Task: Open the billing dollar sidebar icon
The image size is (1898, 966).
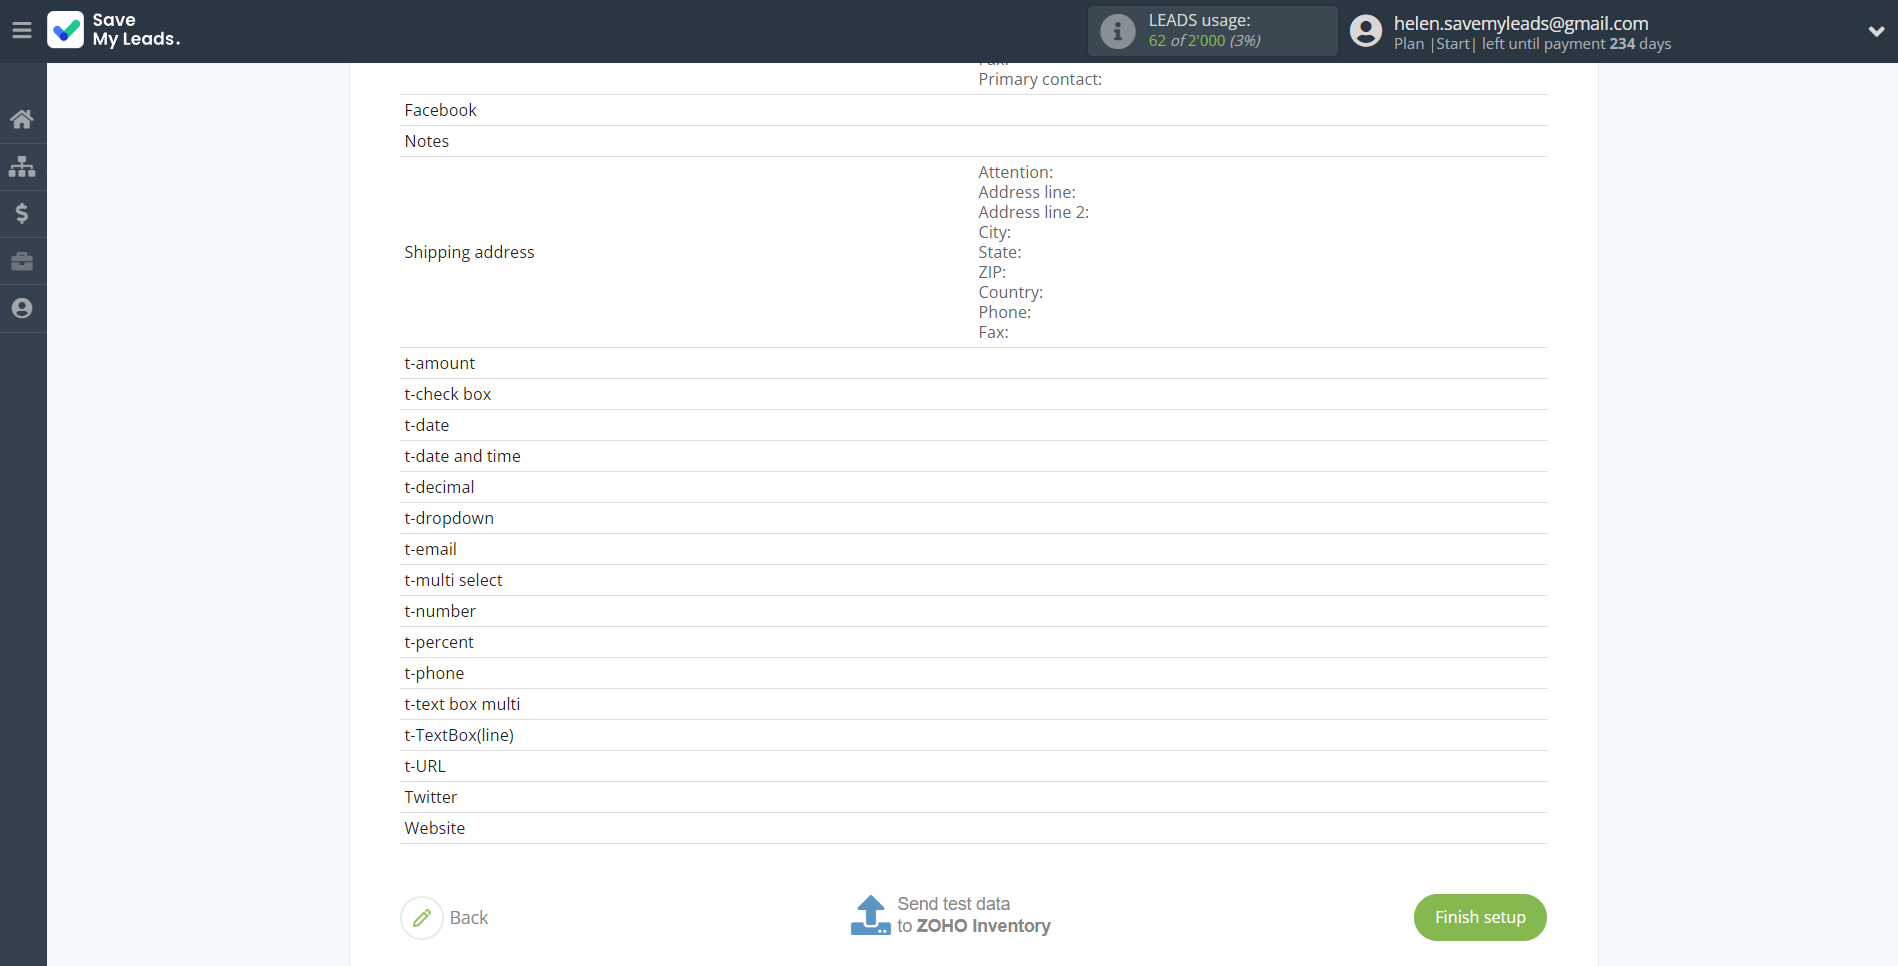Action: (x=22, y=213)
